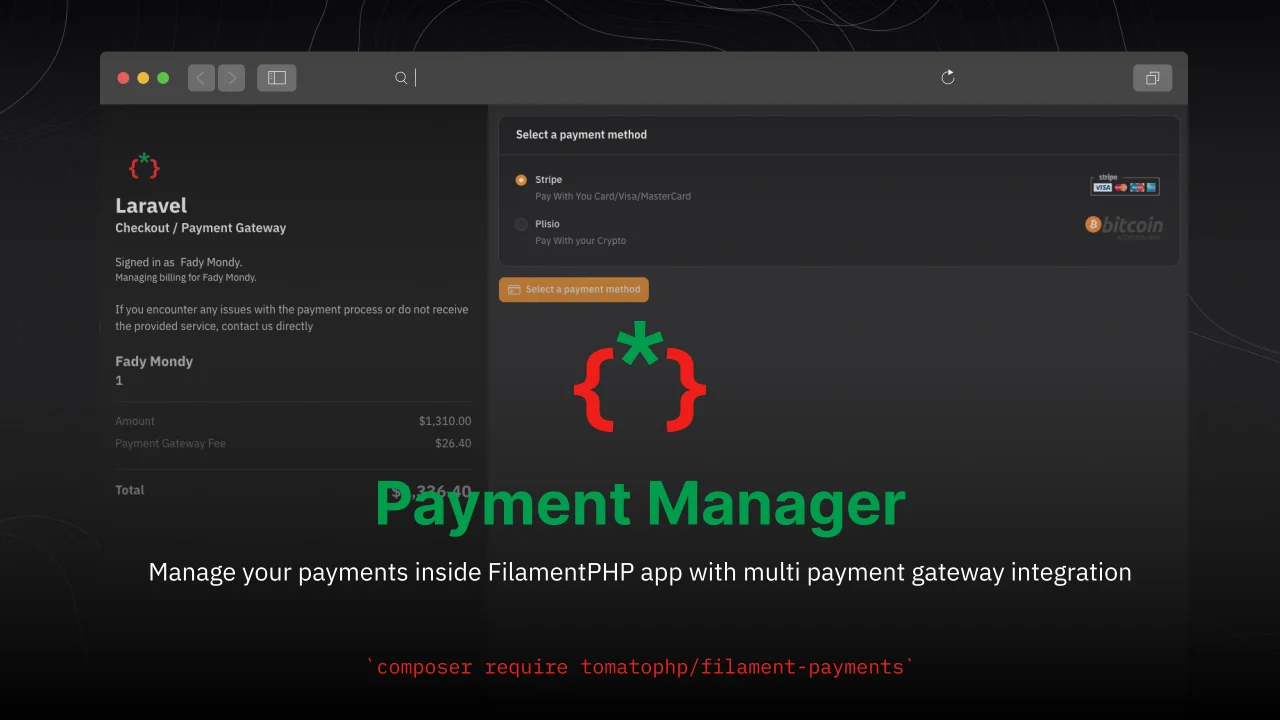This screenshot has width=1280, height=720.
Task: Click the bold "Fady Mondy" customer name
Action: [x=154, y=361]
